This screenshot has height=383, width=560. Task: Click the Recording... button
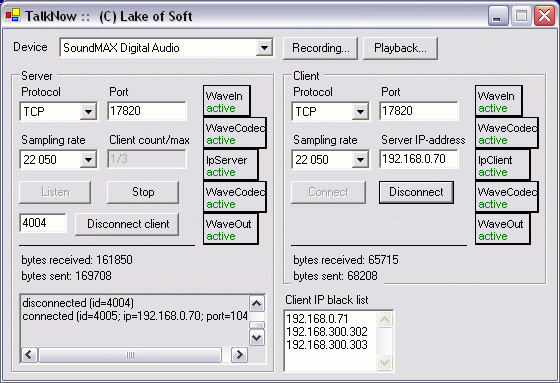pos(320,48)
